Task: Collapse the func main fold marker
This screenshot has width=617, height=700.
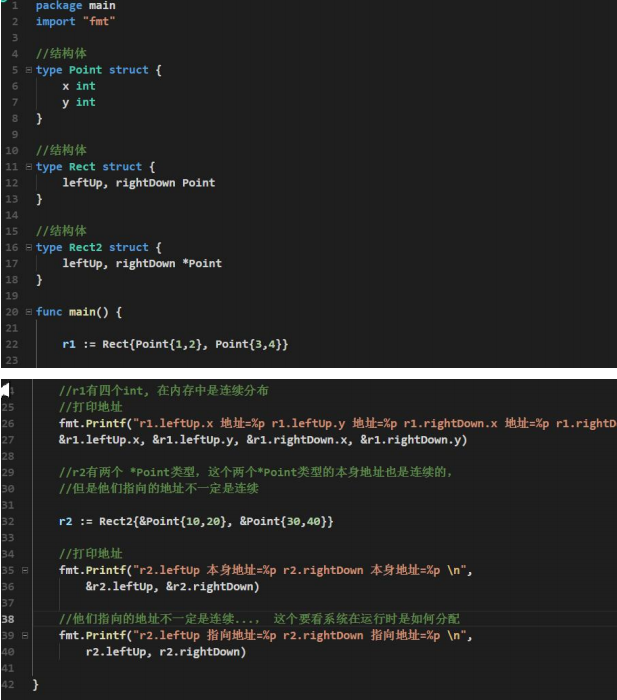Action: tap(29, 312)
